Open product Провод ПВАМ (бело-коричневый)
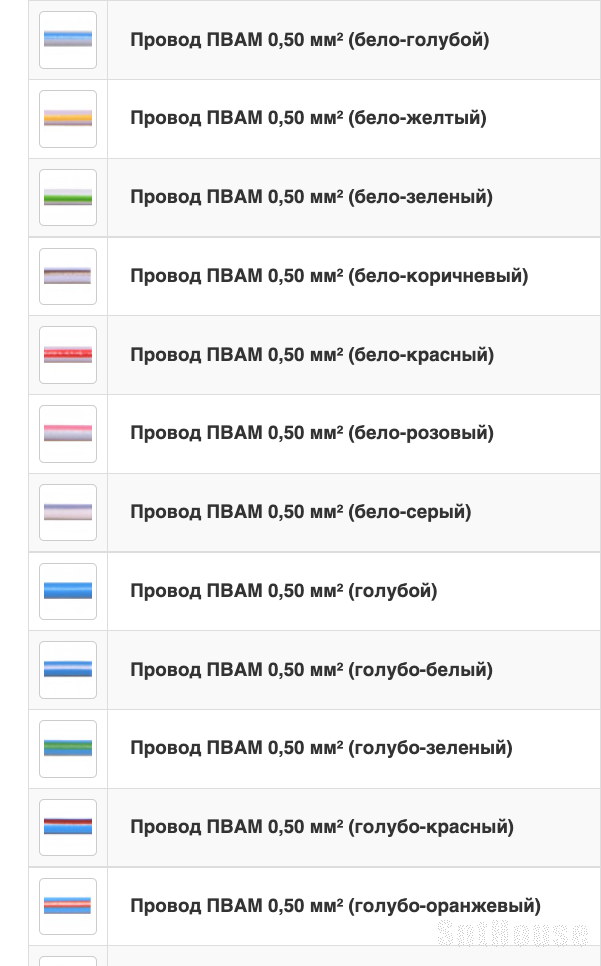This screenshot has height=966, width=601. [x=329, y=276]
